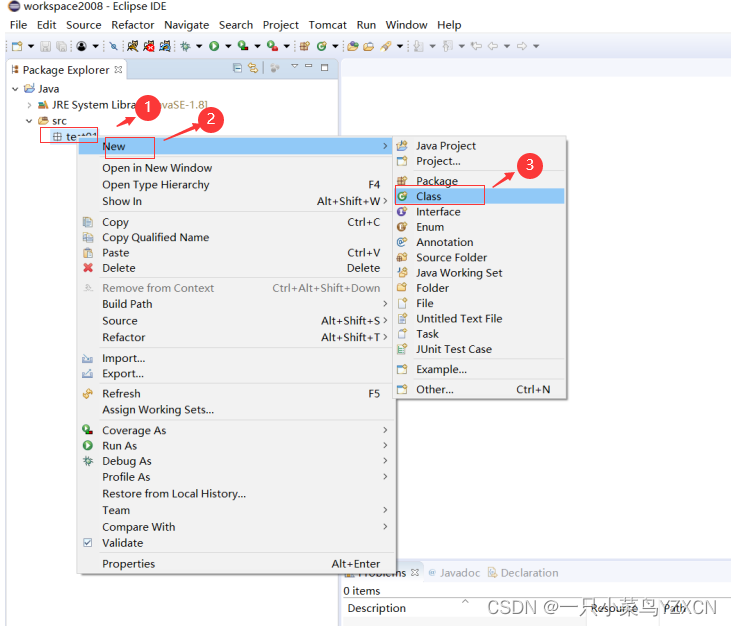Choose Copy Qualified Name
The image size is (731, 626).
(x=236, y=237)
